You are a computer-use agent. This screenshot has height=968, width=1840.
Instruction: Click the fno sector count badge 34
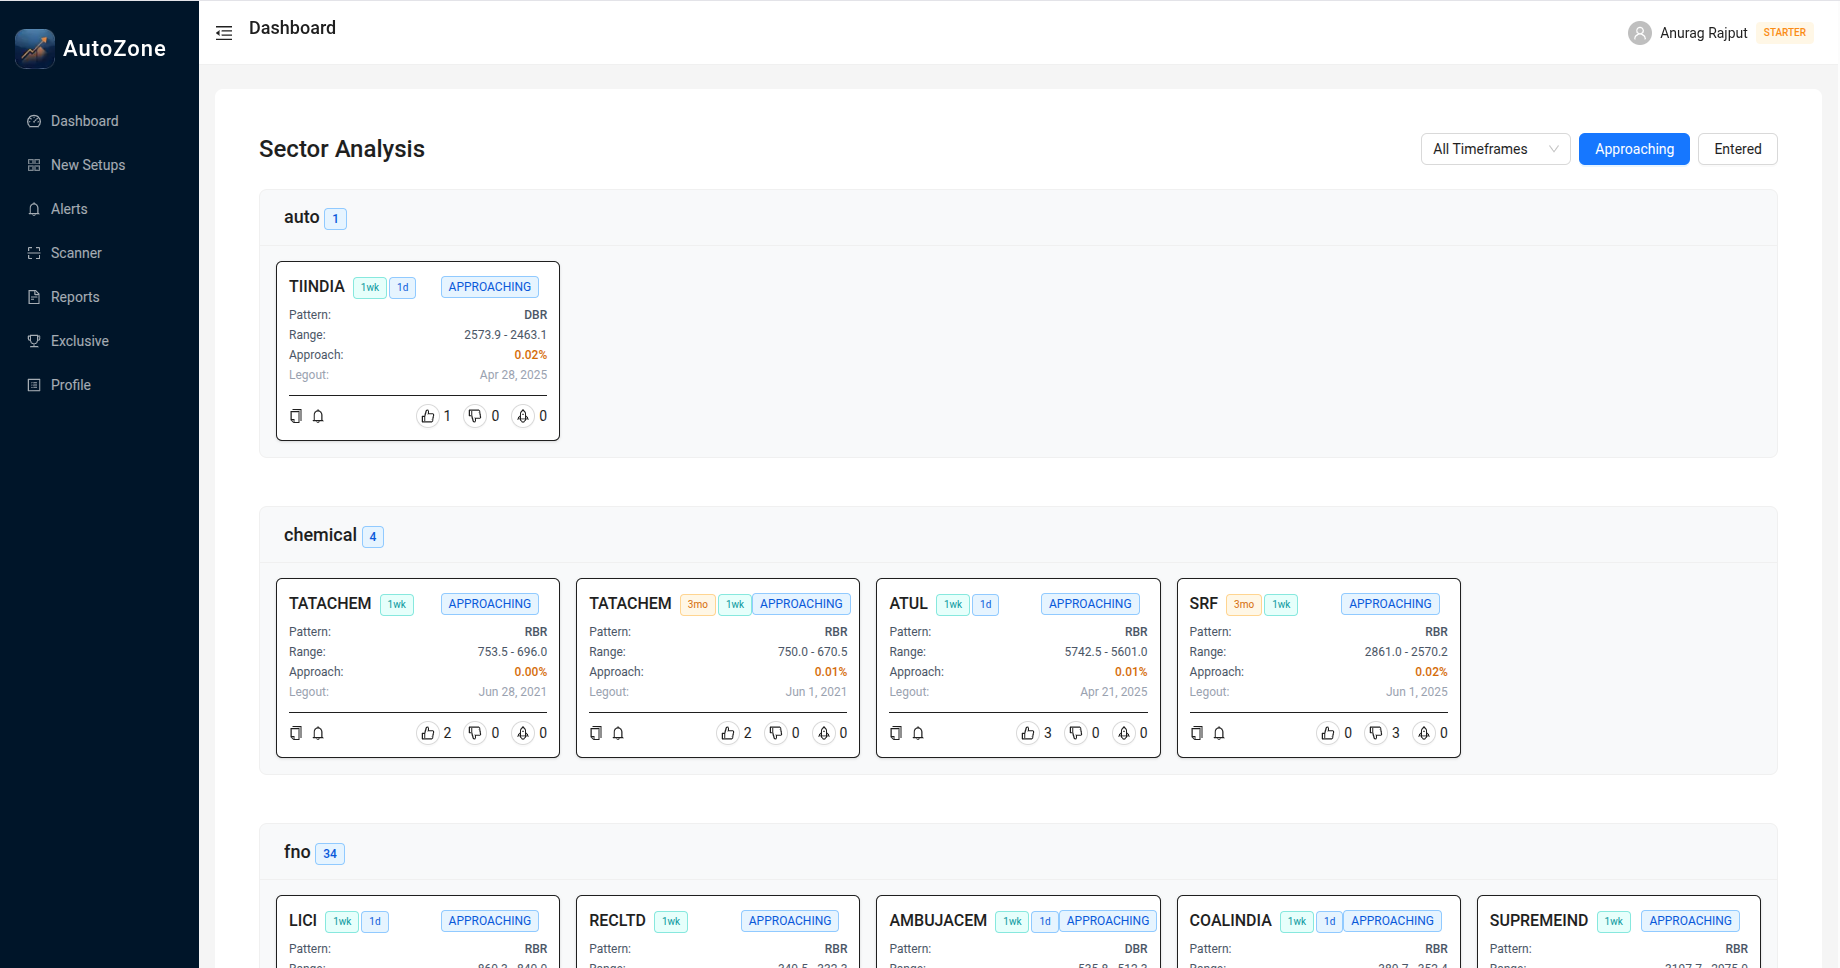(x=330, y=854)
